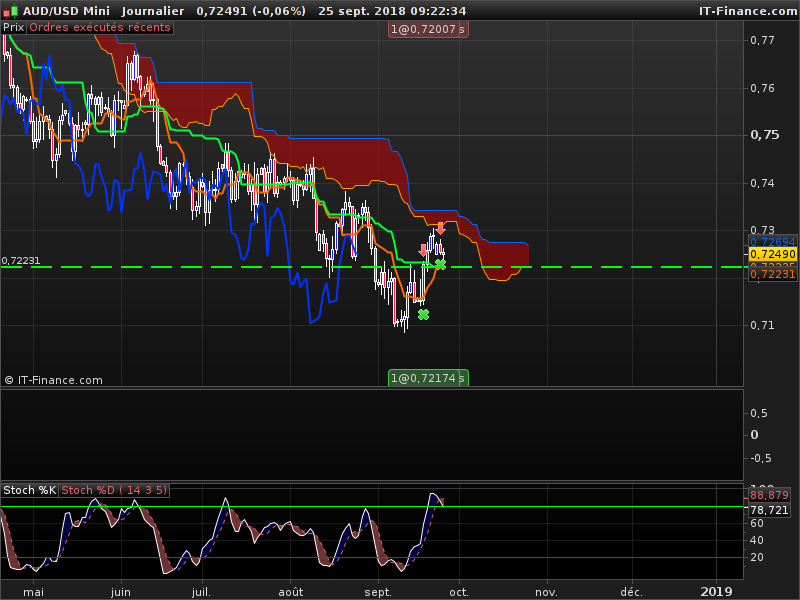The width and height of the screenshot is (800, 600).
Task: Click the AUD/USD Mini instrument name
Action: point(66,11)
